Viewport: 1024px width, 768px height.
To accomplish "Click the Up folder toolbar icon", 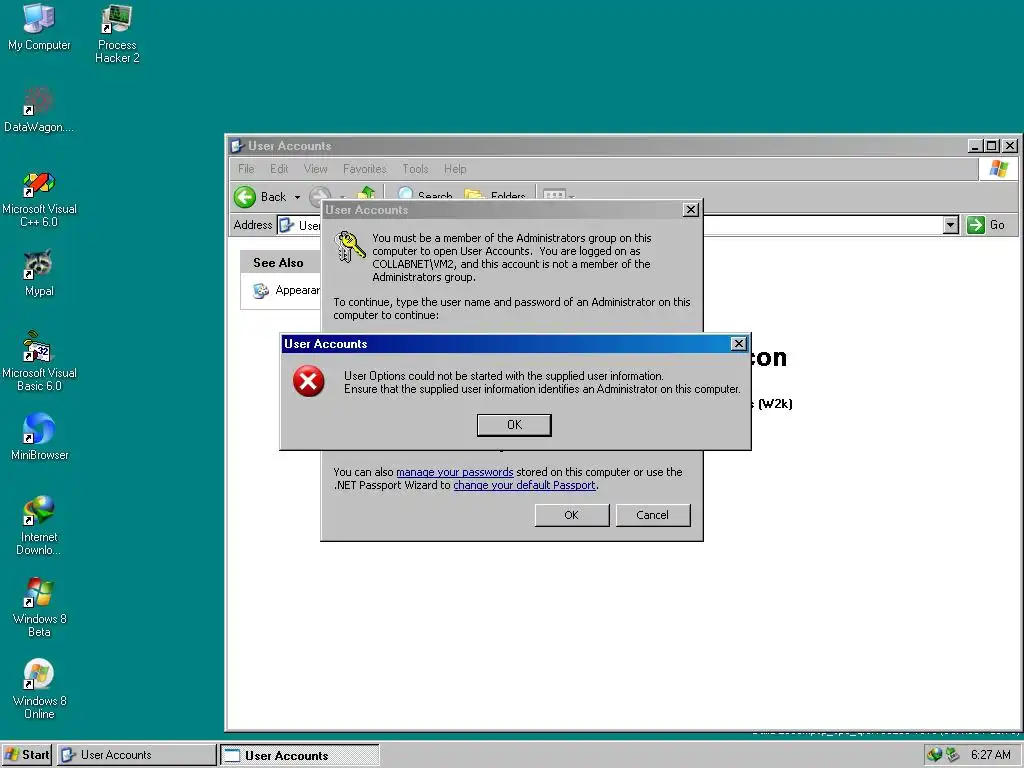I will click(367, 193).
